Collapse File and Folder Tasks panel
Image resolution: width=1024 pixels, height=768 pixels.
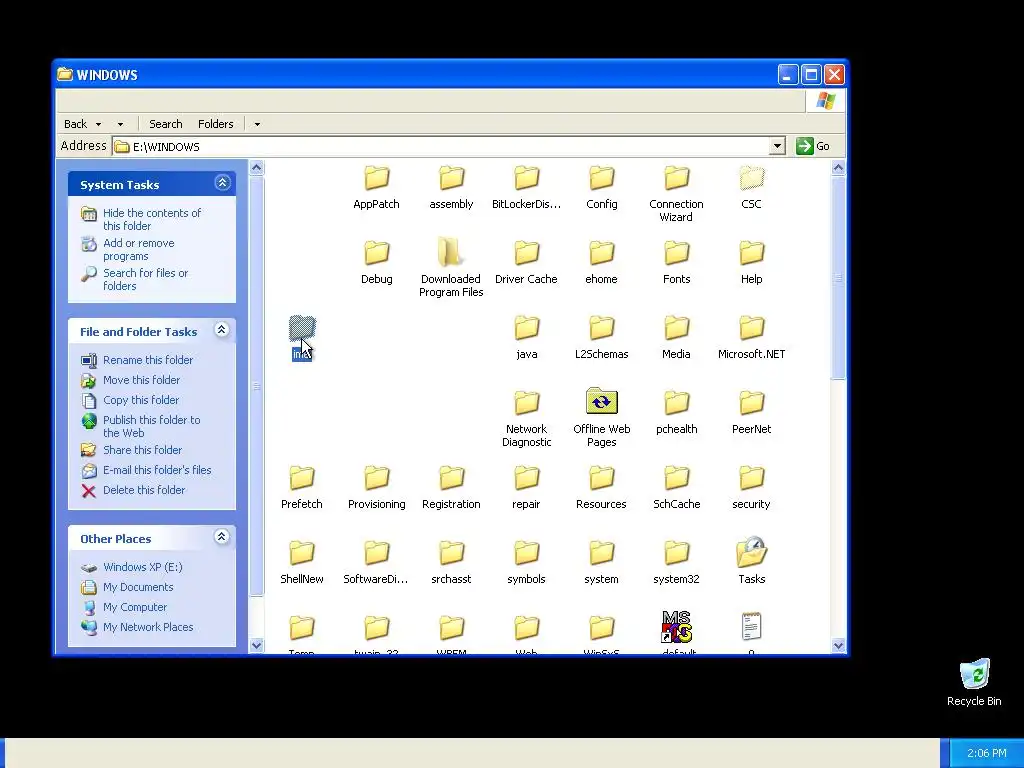click(x=222, y=330)
